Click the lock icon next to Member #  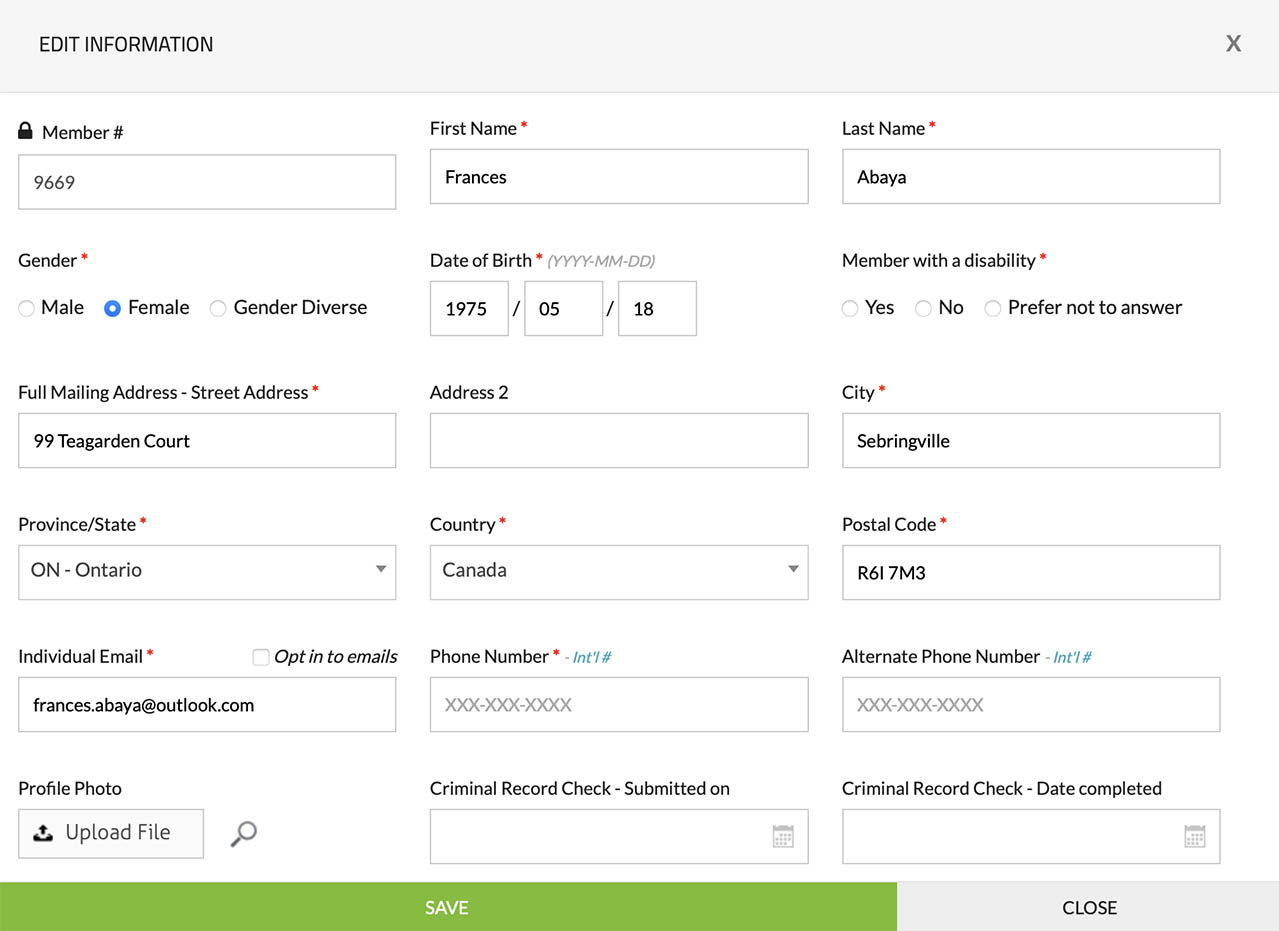tap(26, 131)
